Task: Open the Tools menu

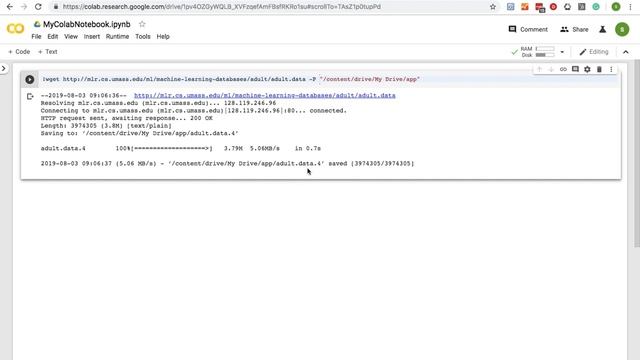Action: [x=143, y=36]
